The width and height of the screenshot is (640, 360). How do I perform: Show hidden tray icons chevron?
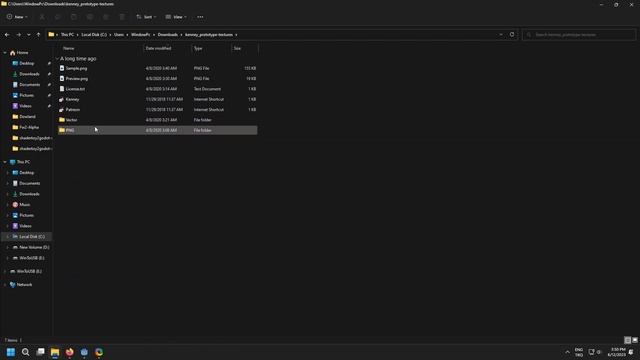tap(567, 352)
